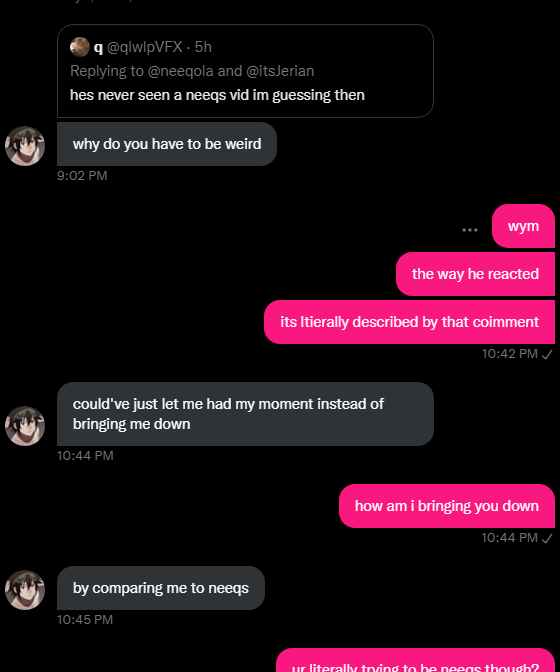Select the "its ltierally described by that coimment" bubble
The image size is (560, 672).
409,322
